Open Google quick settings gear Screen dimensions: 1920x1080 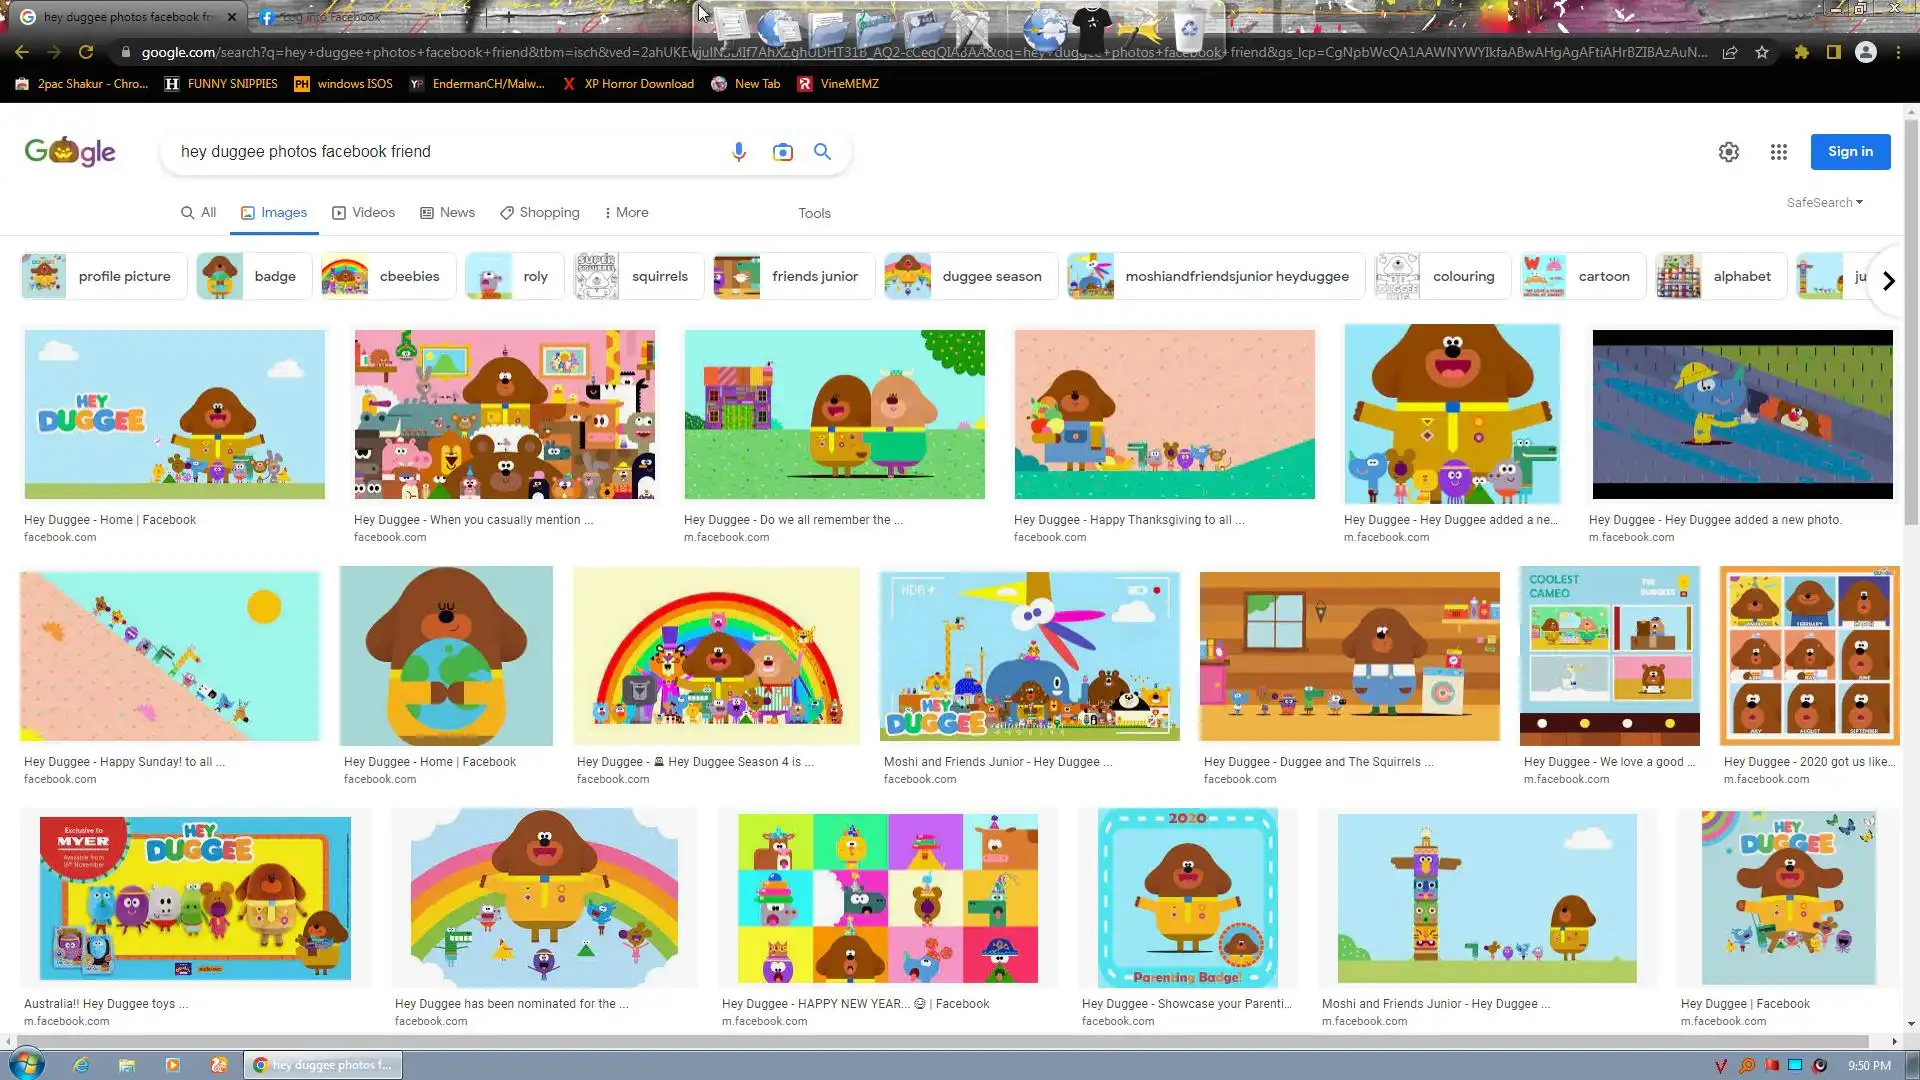pos(1728,152)
